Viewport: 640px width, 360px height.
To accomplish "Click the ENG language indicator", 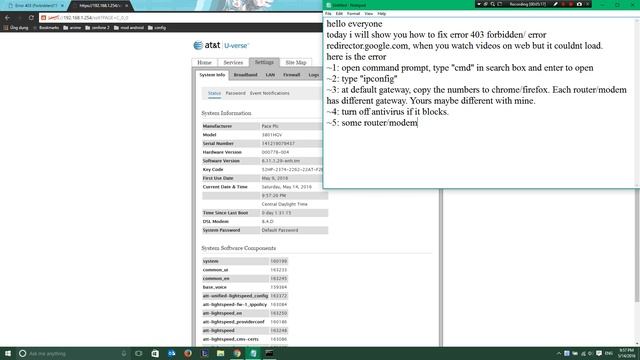I will (609, 353).
